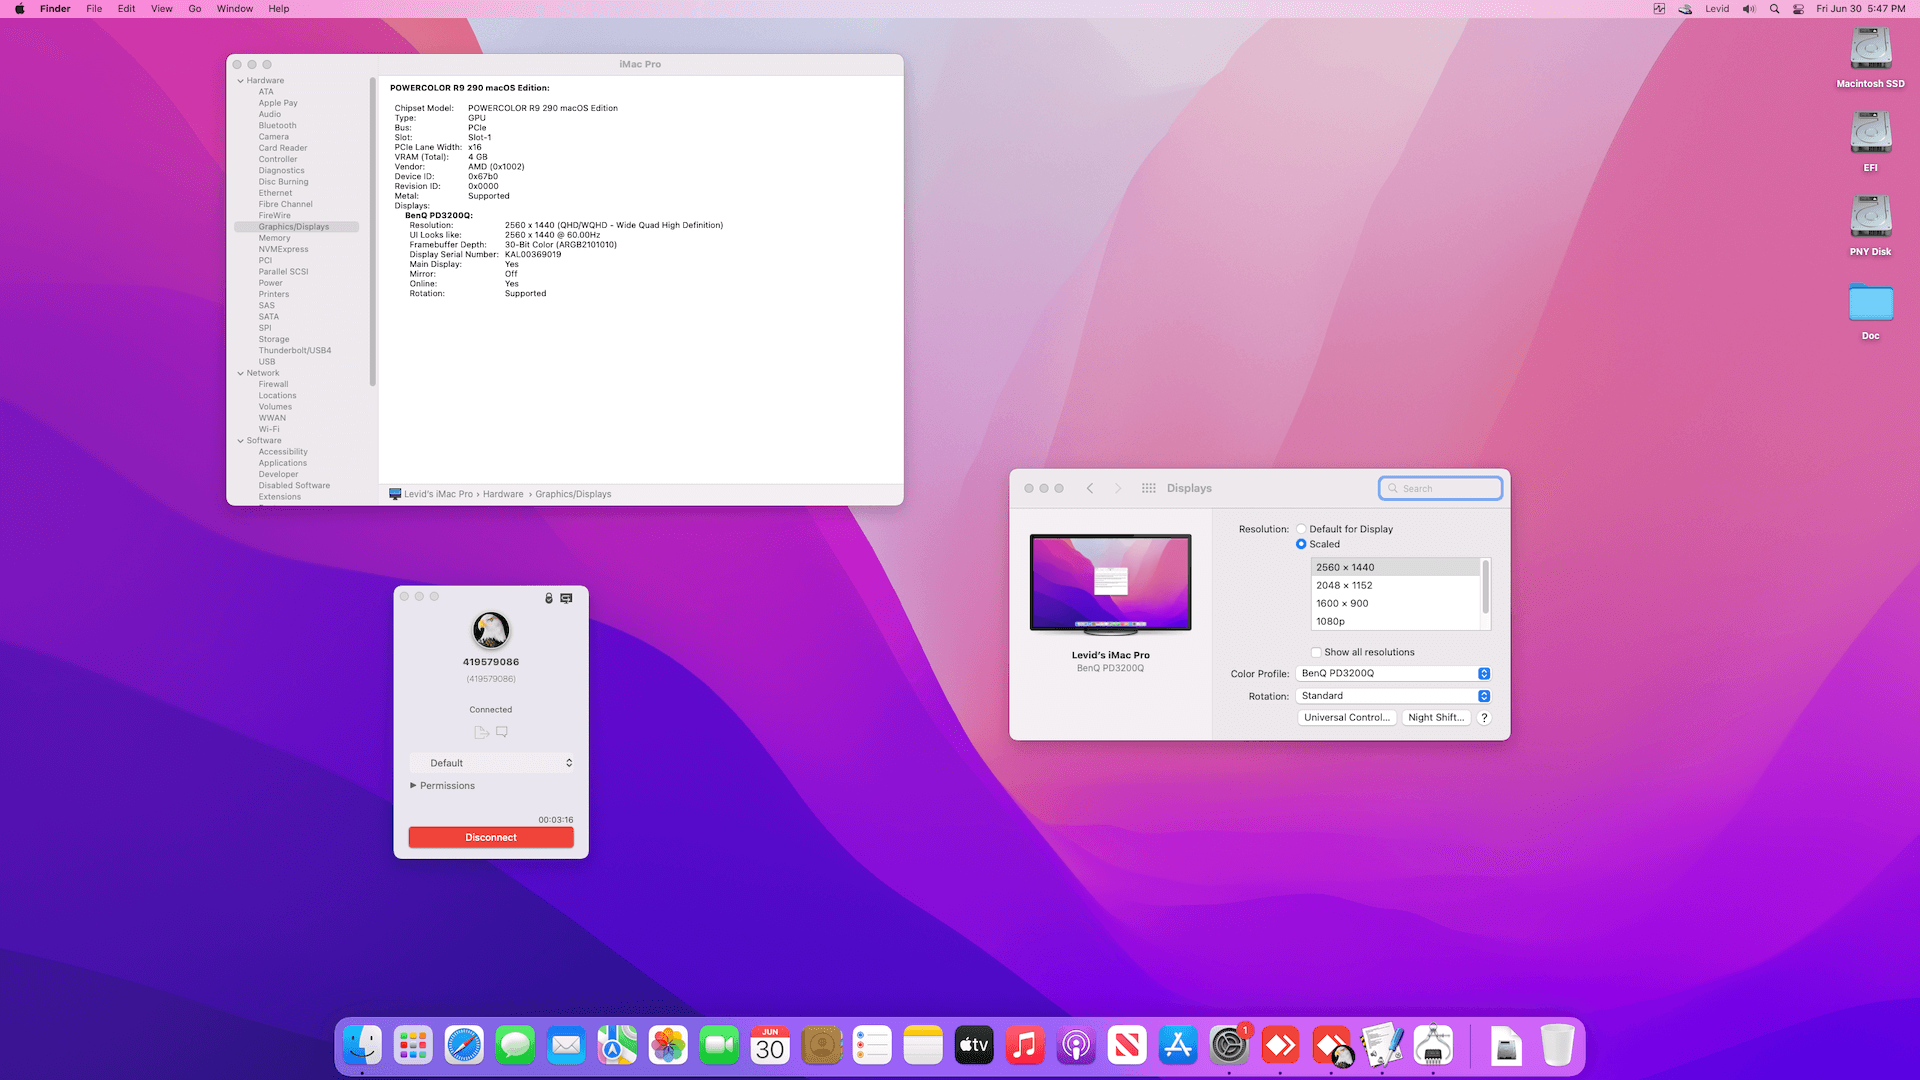
Task: Enable Show all resolutions checkbox
Action: click(x=1316, y=652)
